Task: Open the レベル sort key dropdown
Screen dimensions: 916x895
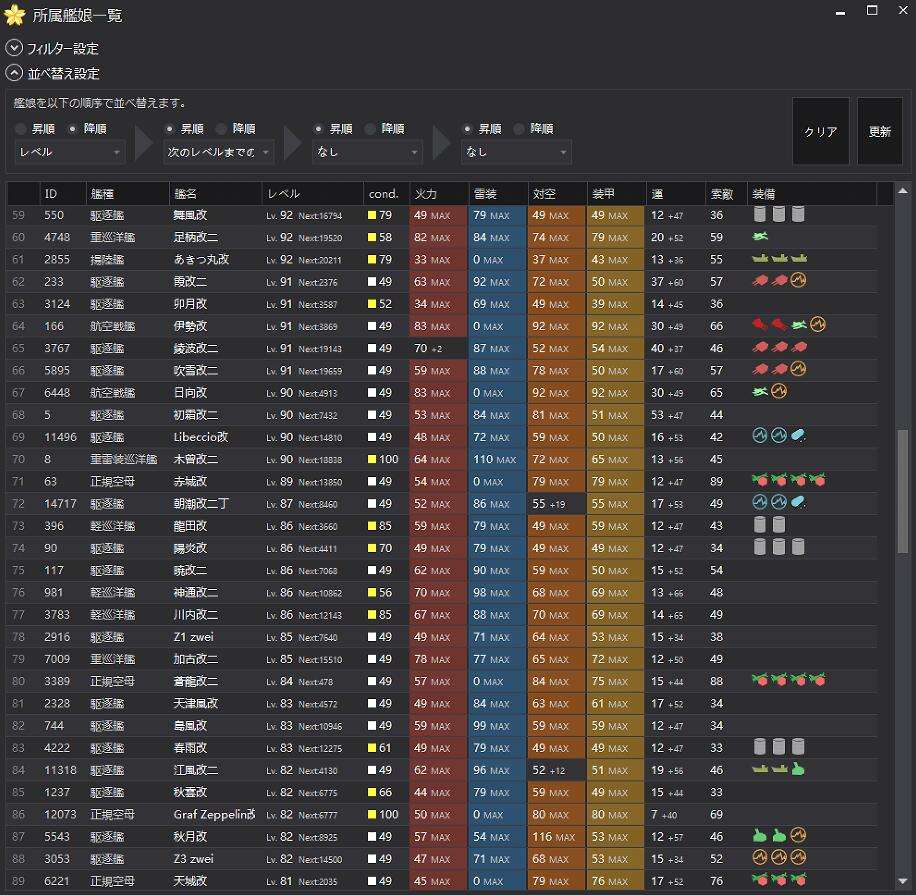Action: (70, 152)
